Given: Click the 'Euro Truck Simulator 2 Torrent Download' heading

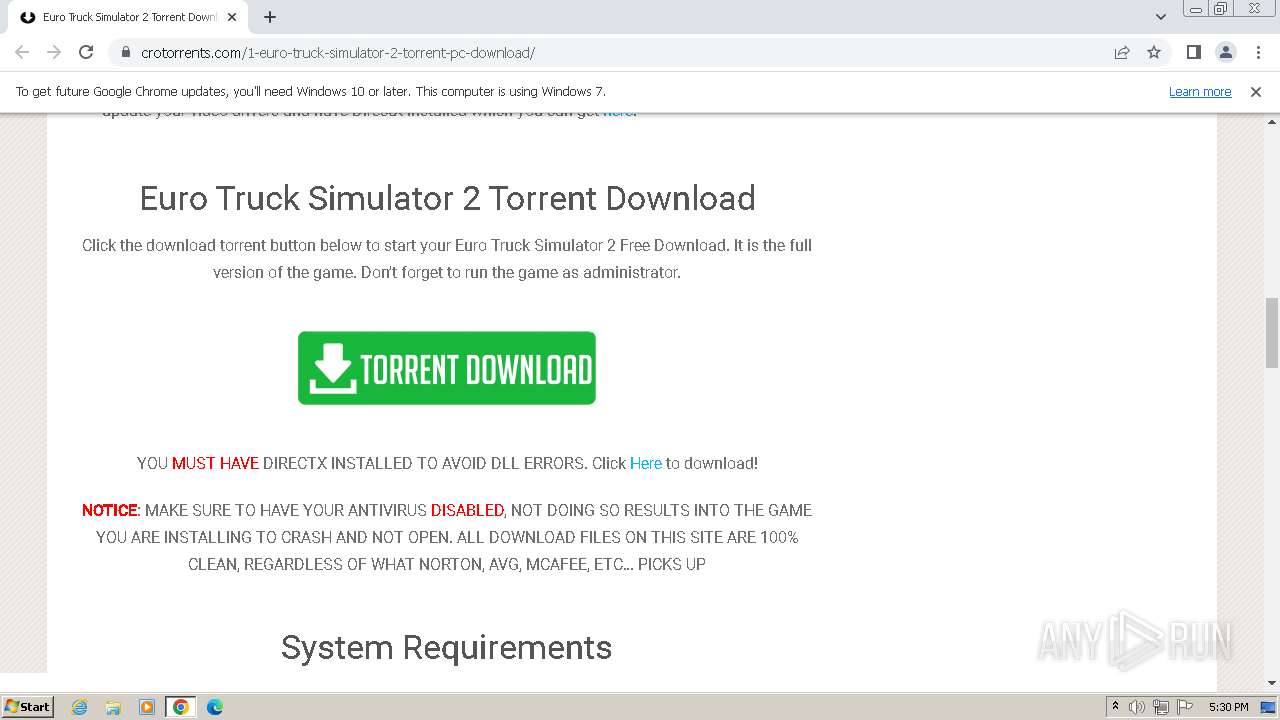Looking at the screenshot, I should 447,198.
